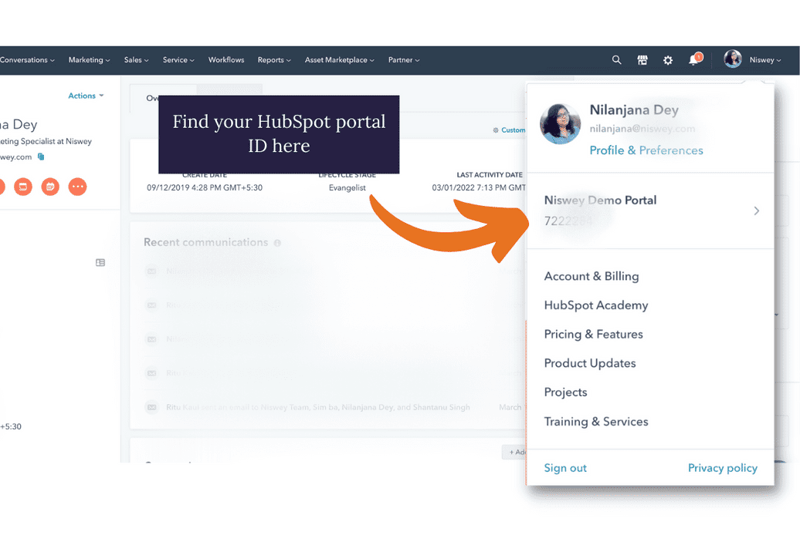The image size is (800, 559).
Task: Click the Evangelist lifecycle stage value
Action: 347,188
